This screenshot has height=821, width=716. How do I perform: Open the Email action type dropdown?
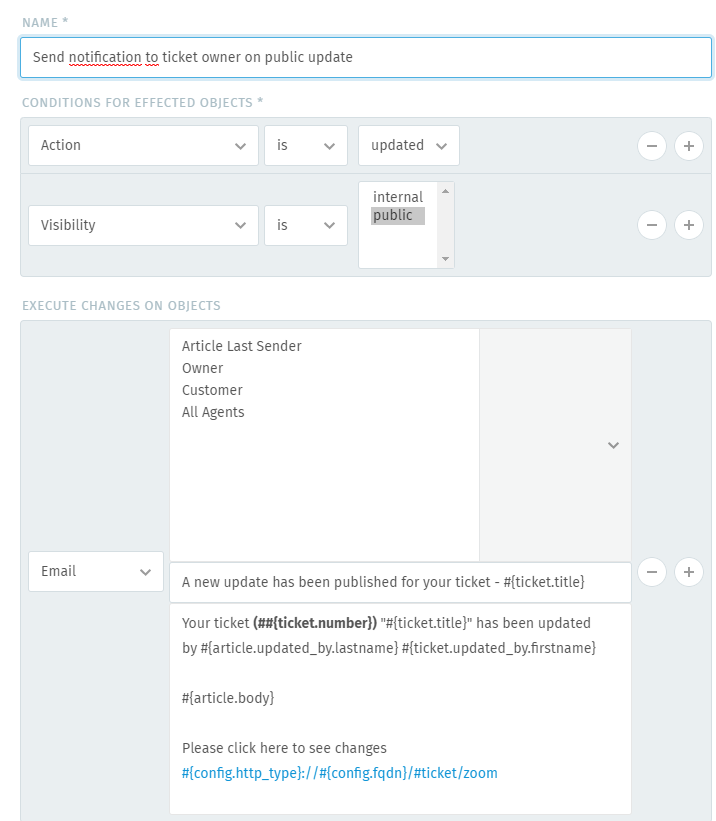[x=95, y=571]
